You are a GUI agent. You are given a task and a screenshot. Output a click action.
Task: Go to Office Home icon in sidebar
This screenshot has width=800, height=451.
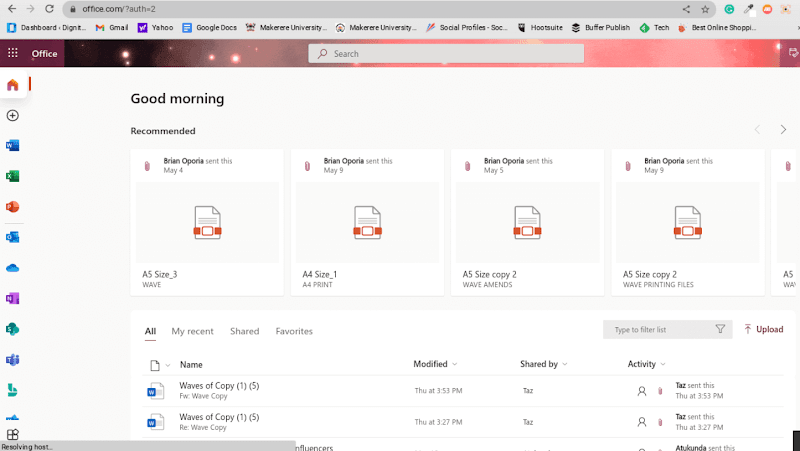point(13,85)
